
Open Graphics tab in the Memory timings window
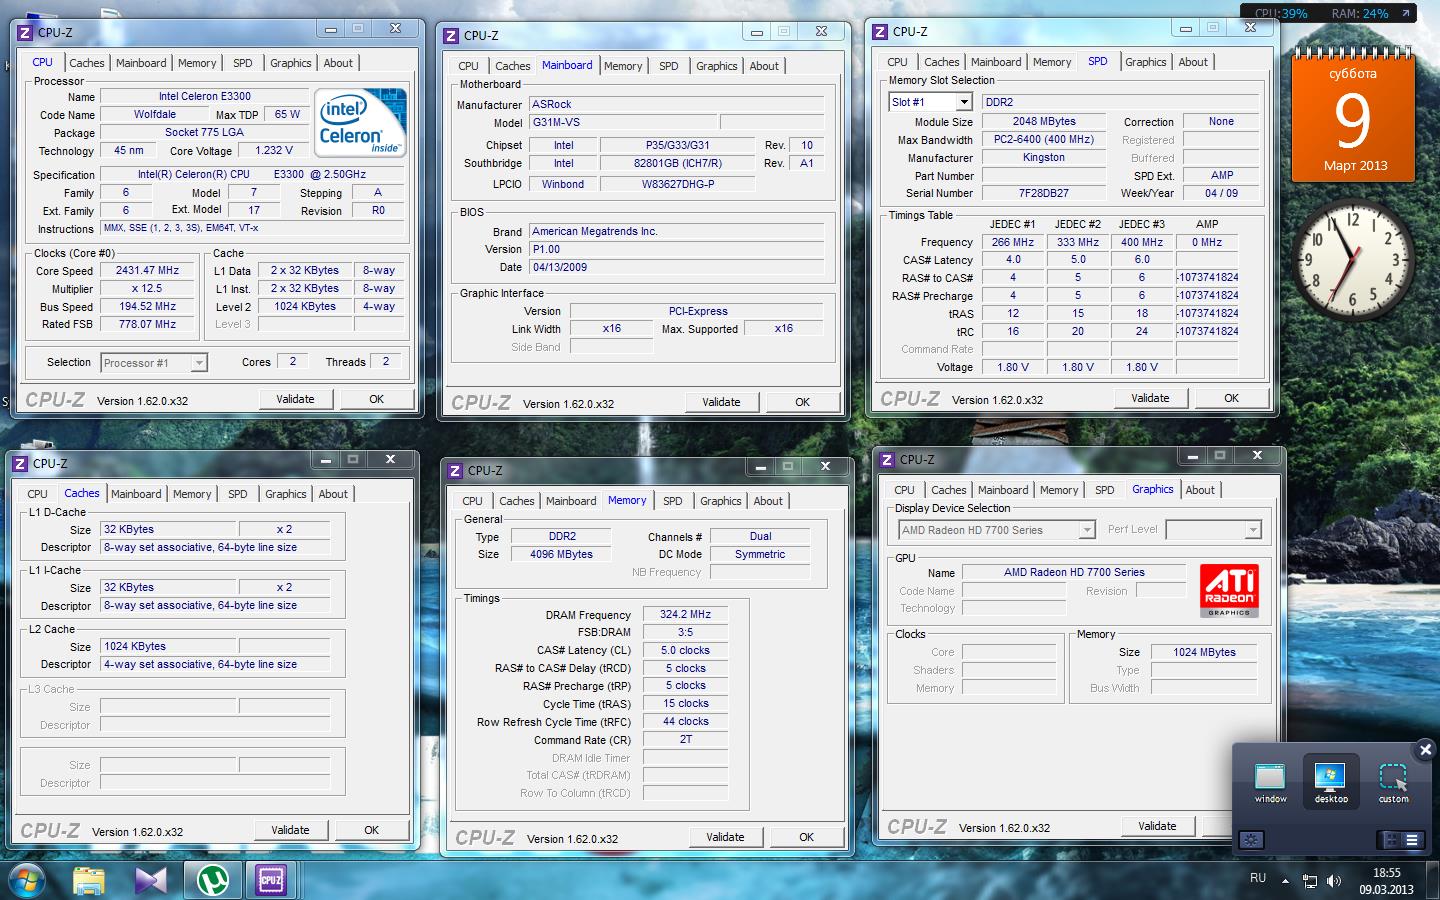point(720,501)
